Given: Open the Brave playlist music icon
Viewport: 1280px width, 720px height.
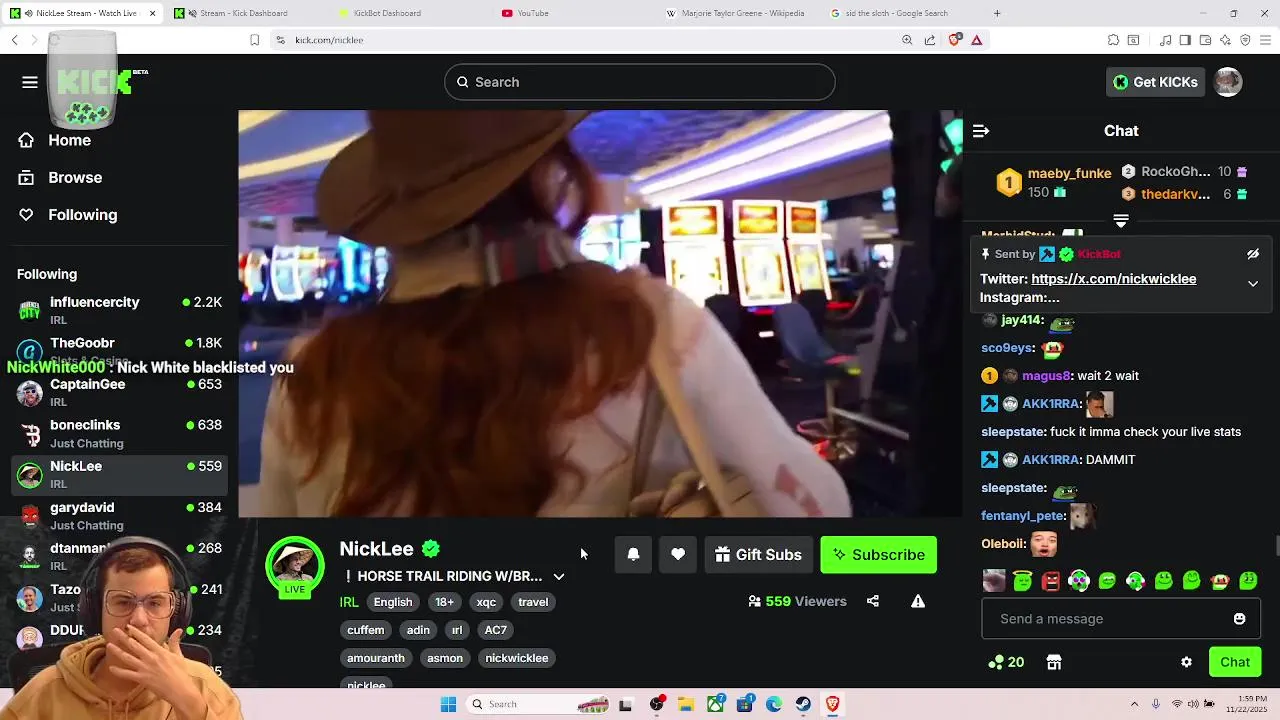Looking at the screenshot, I should click(x=1165, y=40).
